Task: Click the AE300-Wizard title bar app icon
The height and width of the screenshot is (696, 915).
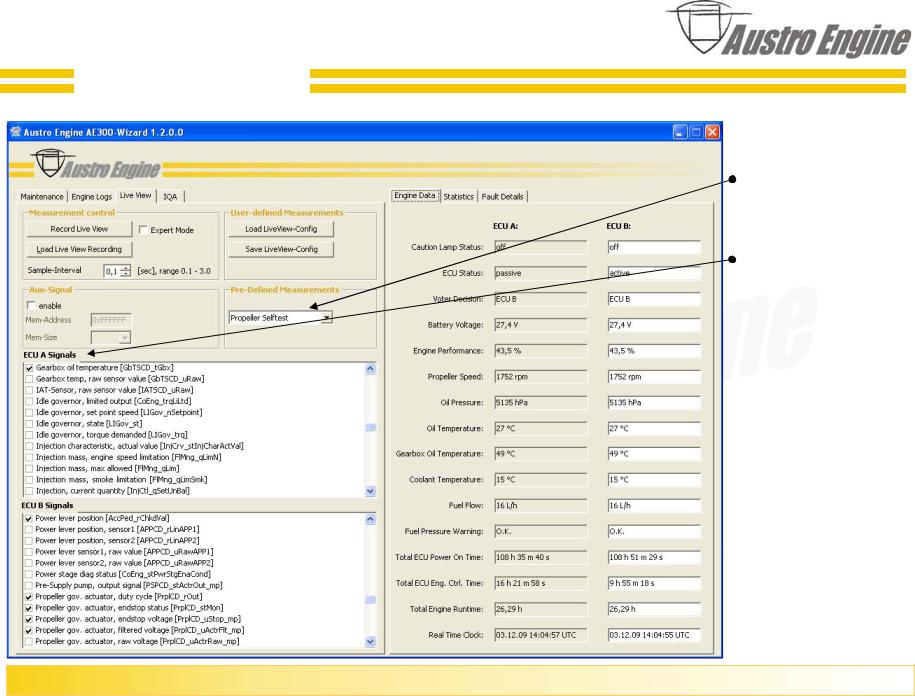Action: (16, 132)
